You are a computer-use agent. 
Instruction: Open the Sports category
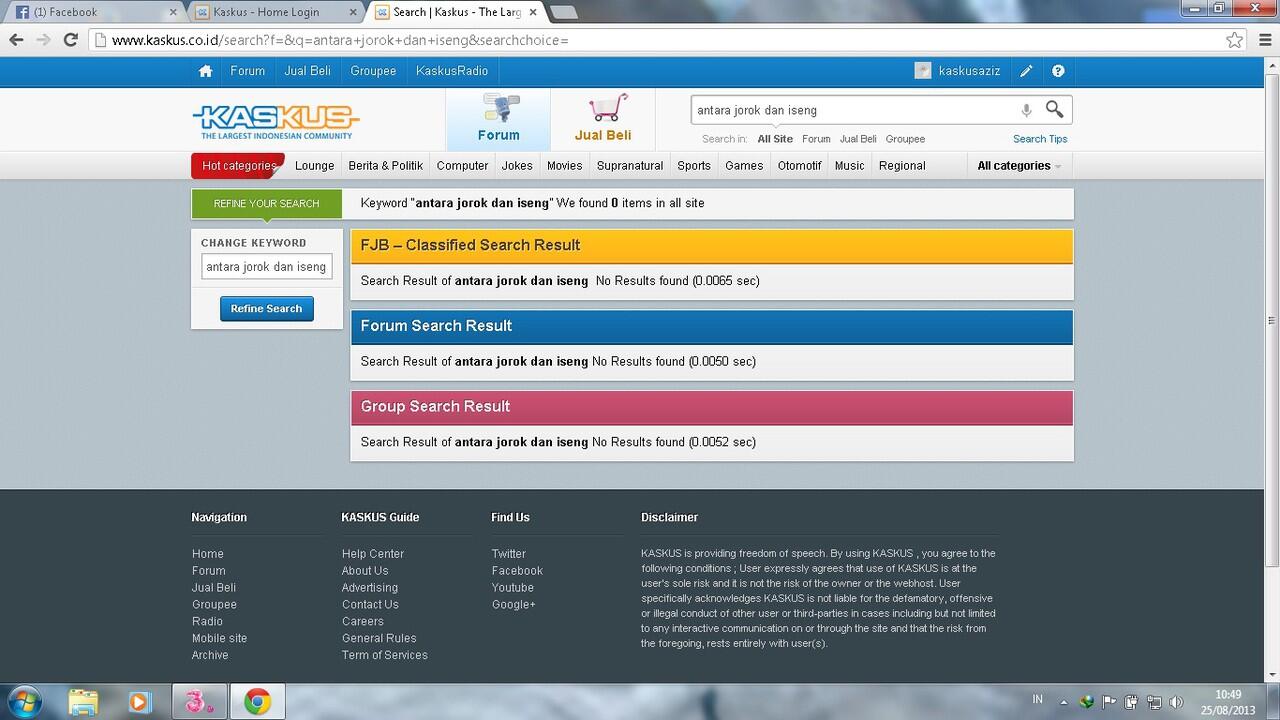(x=694, y=166)
